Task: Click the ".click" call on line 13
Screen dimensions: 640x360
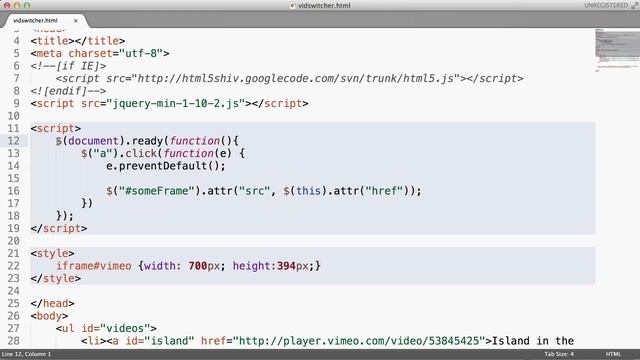Action: [138, 153]
